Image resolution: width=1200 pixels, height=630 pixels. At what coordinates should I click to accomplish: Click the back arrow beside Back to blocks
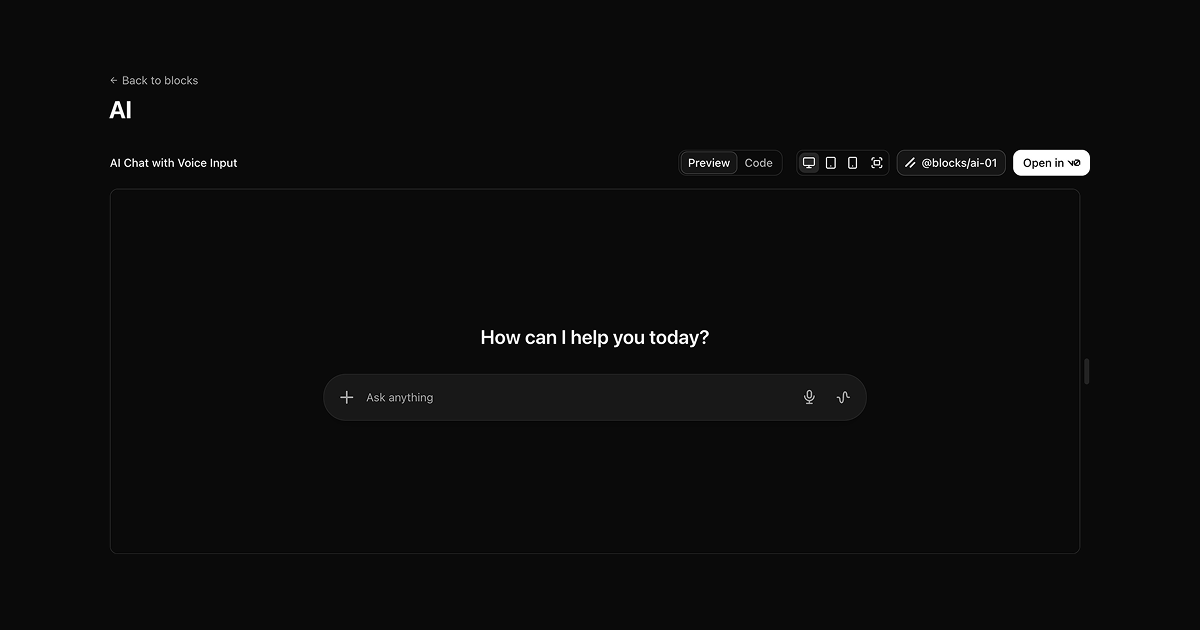[112, 80]
